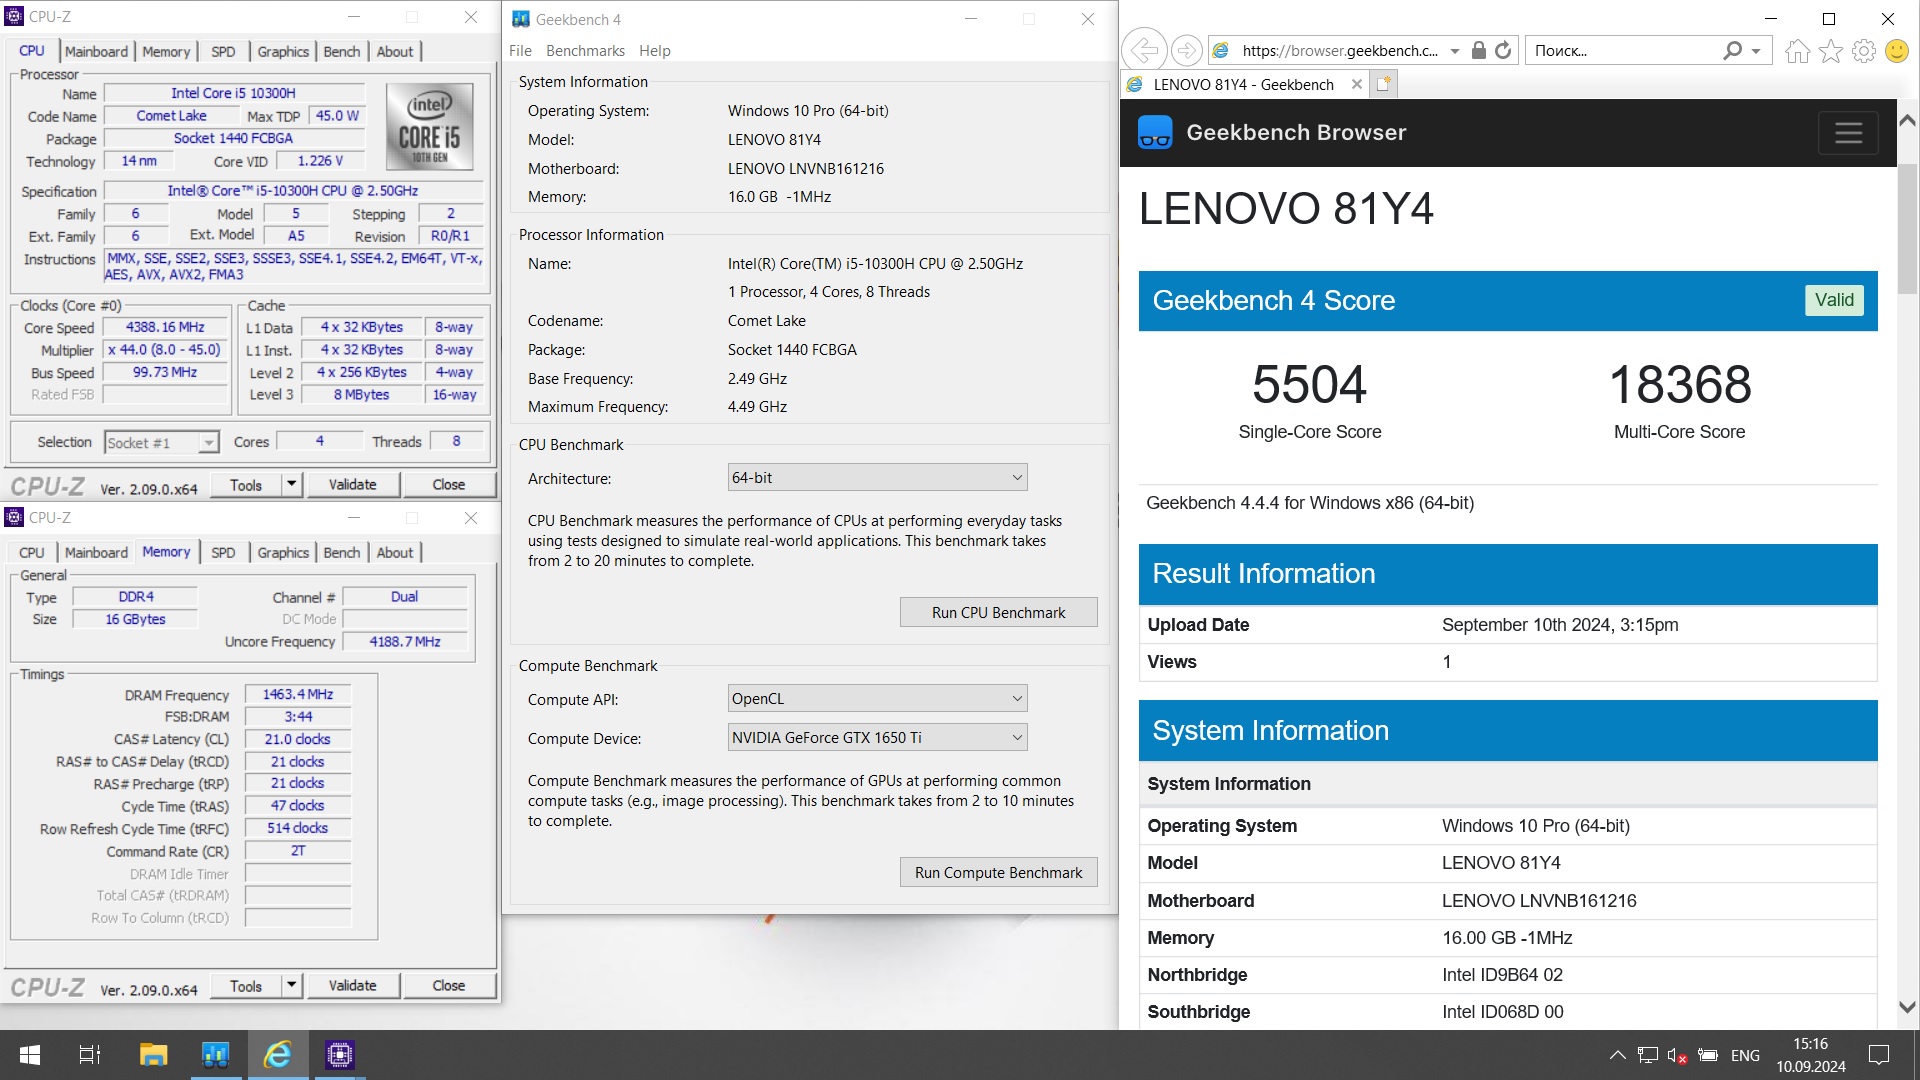Click the network tray icon
The height and width of the screenshot is (1080, 1920).
(x=1647, y=1055)
